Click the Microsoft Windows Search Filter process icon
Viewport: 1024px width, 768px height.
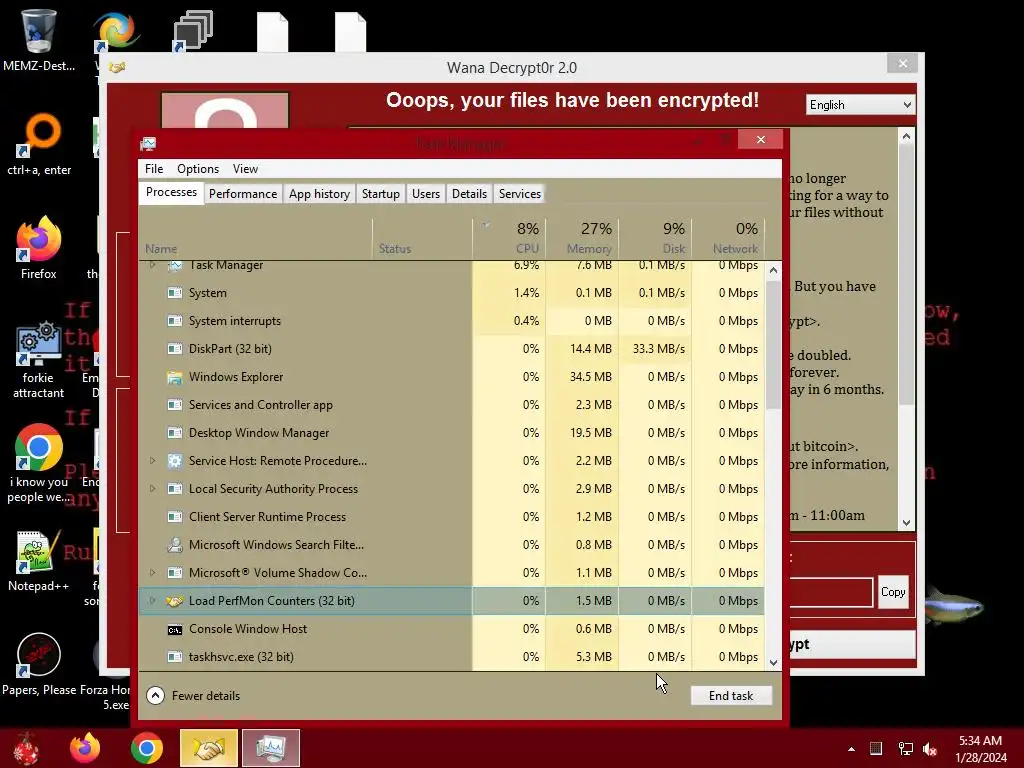pyautogui.click(x=174, y=545)
